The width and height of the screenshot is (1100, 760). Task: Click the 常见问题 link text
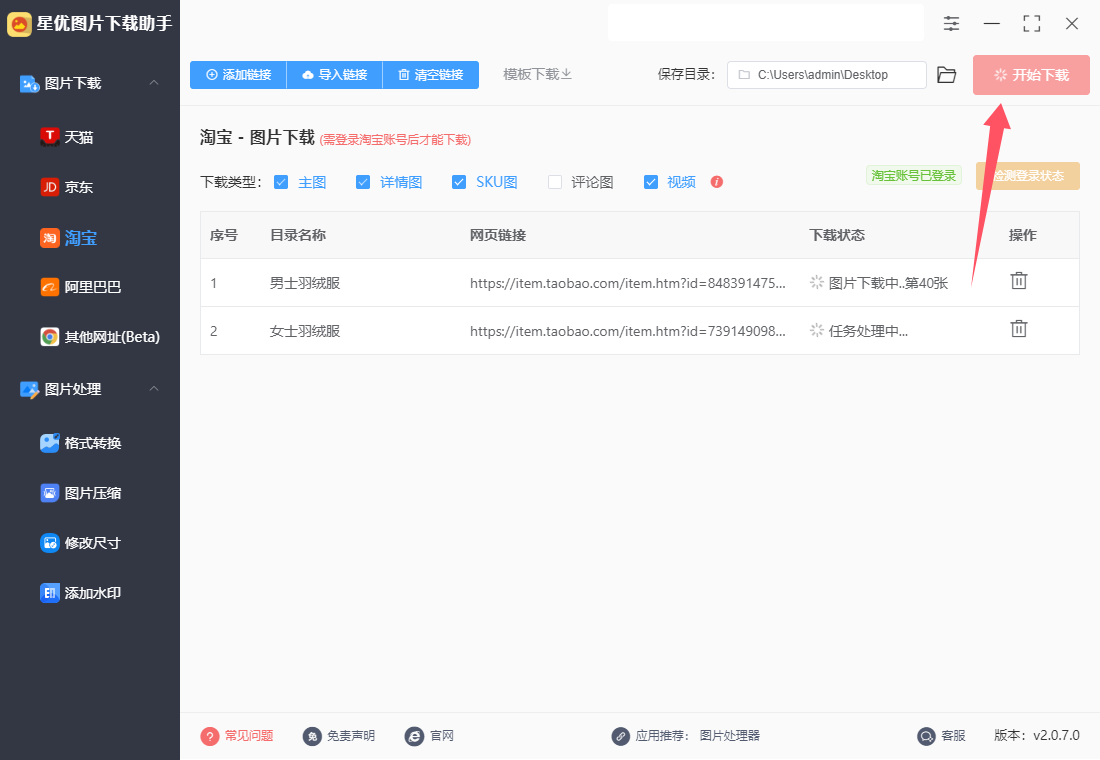point(249,736)
